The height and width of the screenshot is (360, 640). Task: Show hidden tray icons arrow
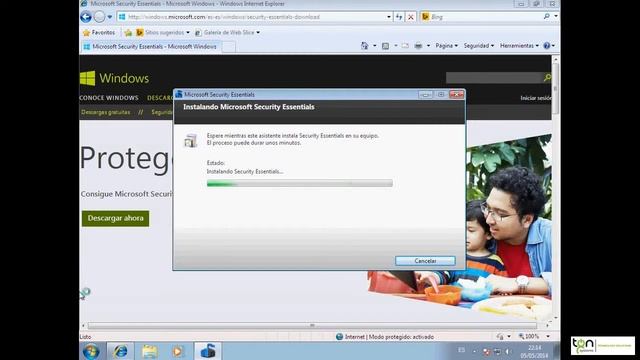click(474, 351)
